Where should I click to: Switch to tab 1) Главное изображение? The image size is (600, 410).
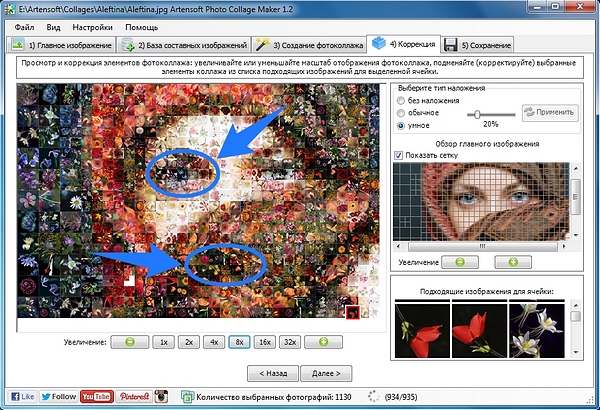(61, 45)
